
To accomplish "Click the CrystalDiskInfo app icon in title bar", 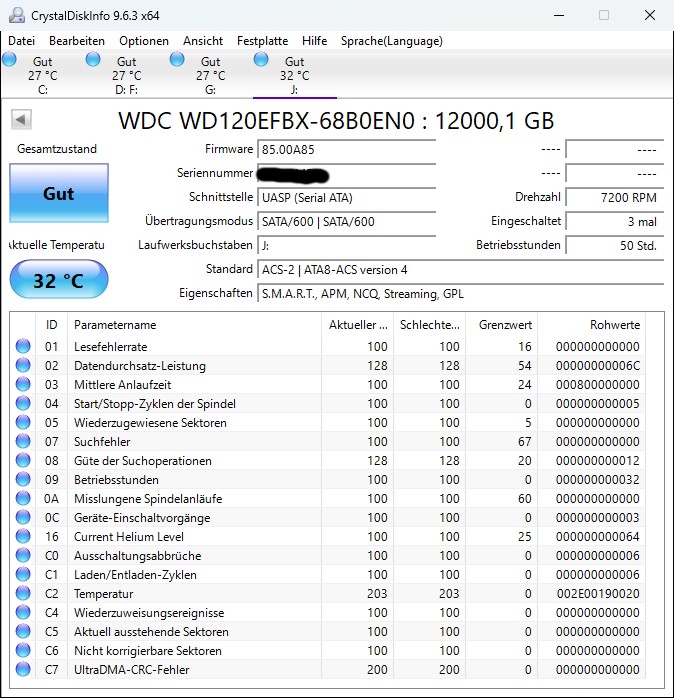I will click(x=17, y=15).
